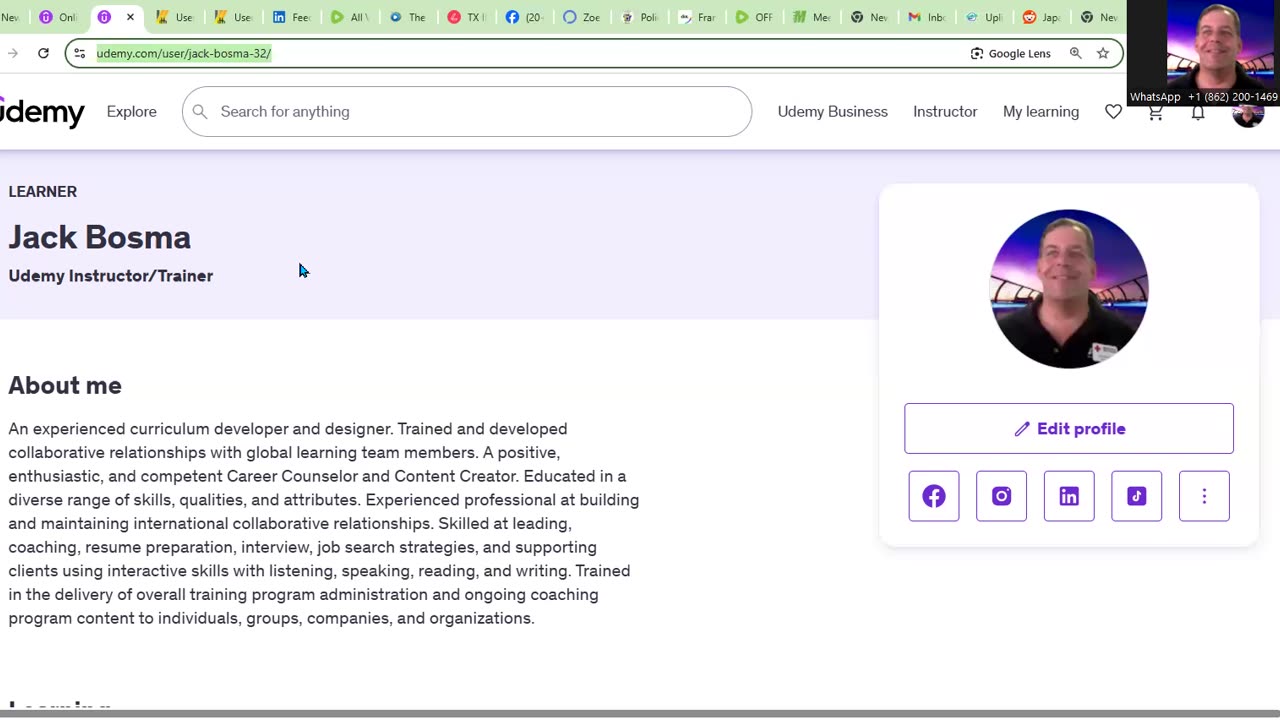The height and width of the screenshot is (720, 1280).
Task: Open Facebook profile link icon
Action: [934, 496]
